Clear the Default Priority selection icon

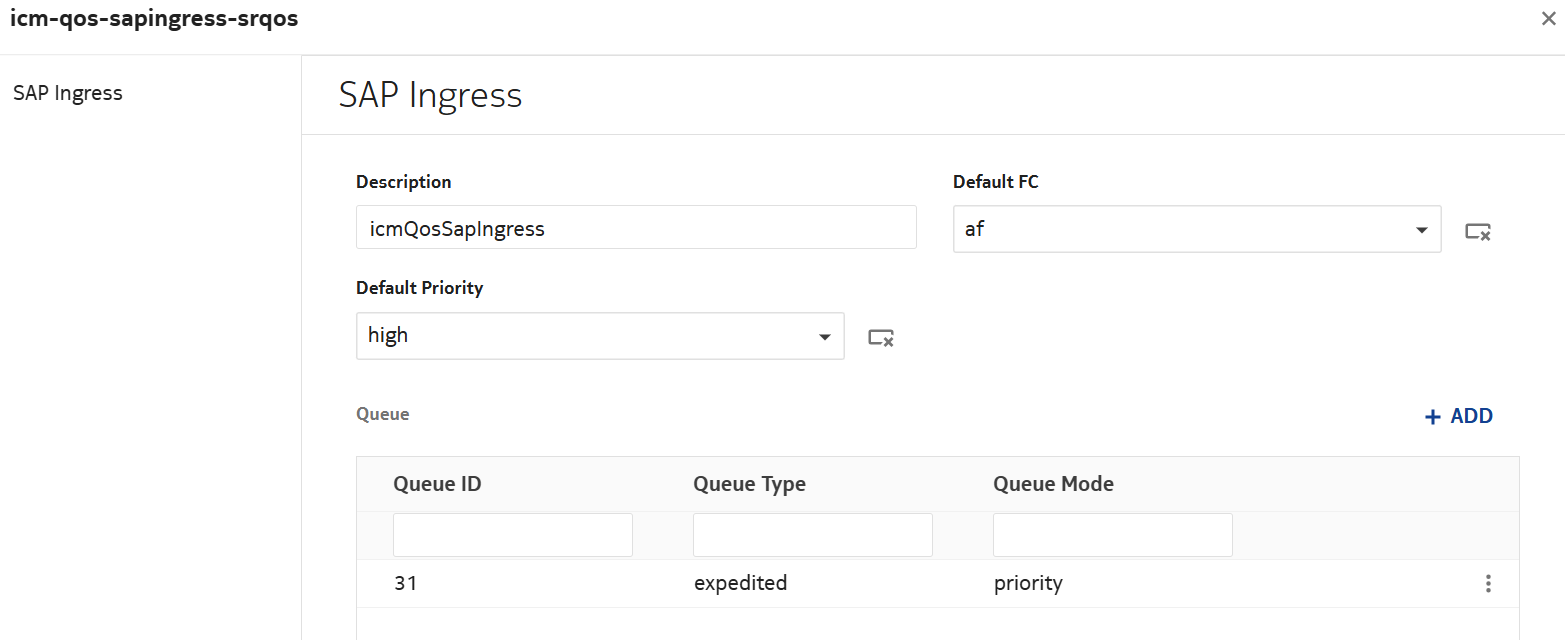(x=880, y=338)
